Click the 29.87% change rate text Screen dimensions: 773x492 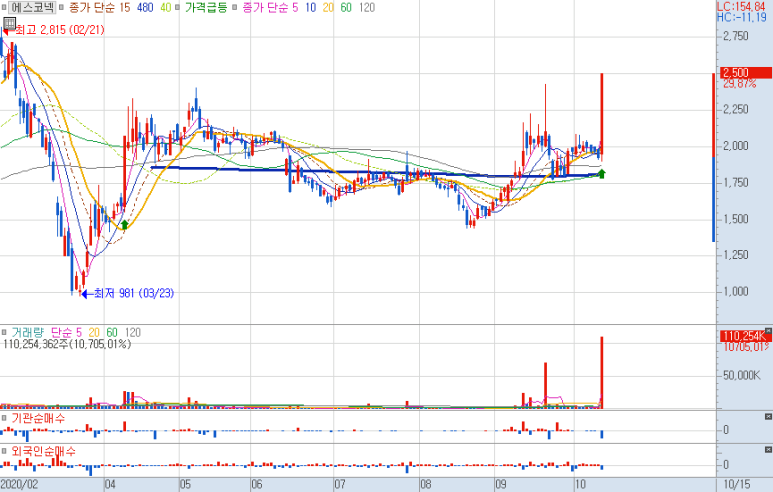739,84
